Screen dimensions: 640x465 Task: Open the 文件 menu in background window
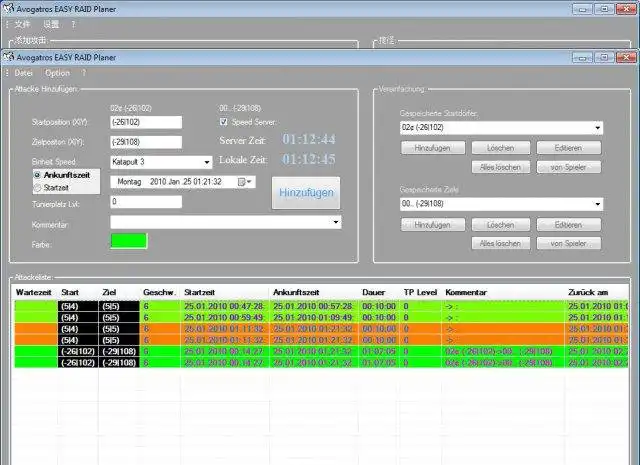pos(22,24)
